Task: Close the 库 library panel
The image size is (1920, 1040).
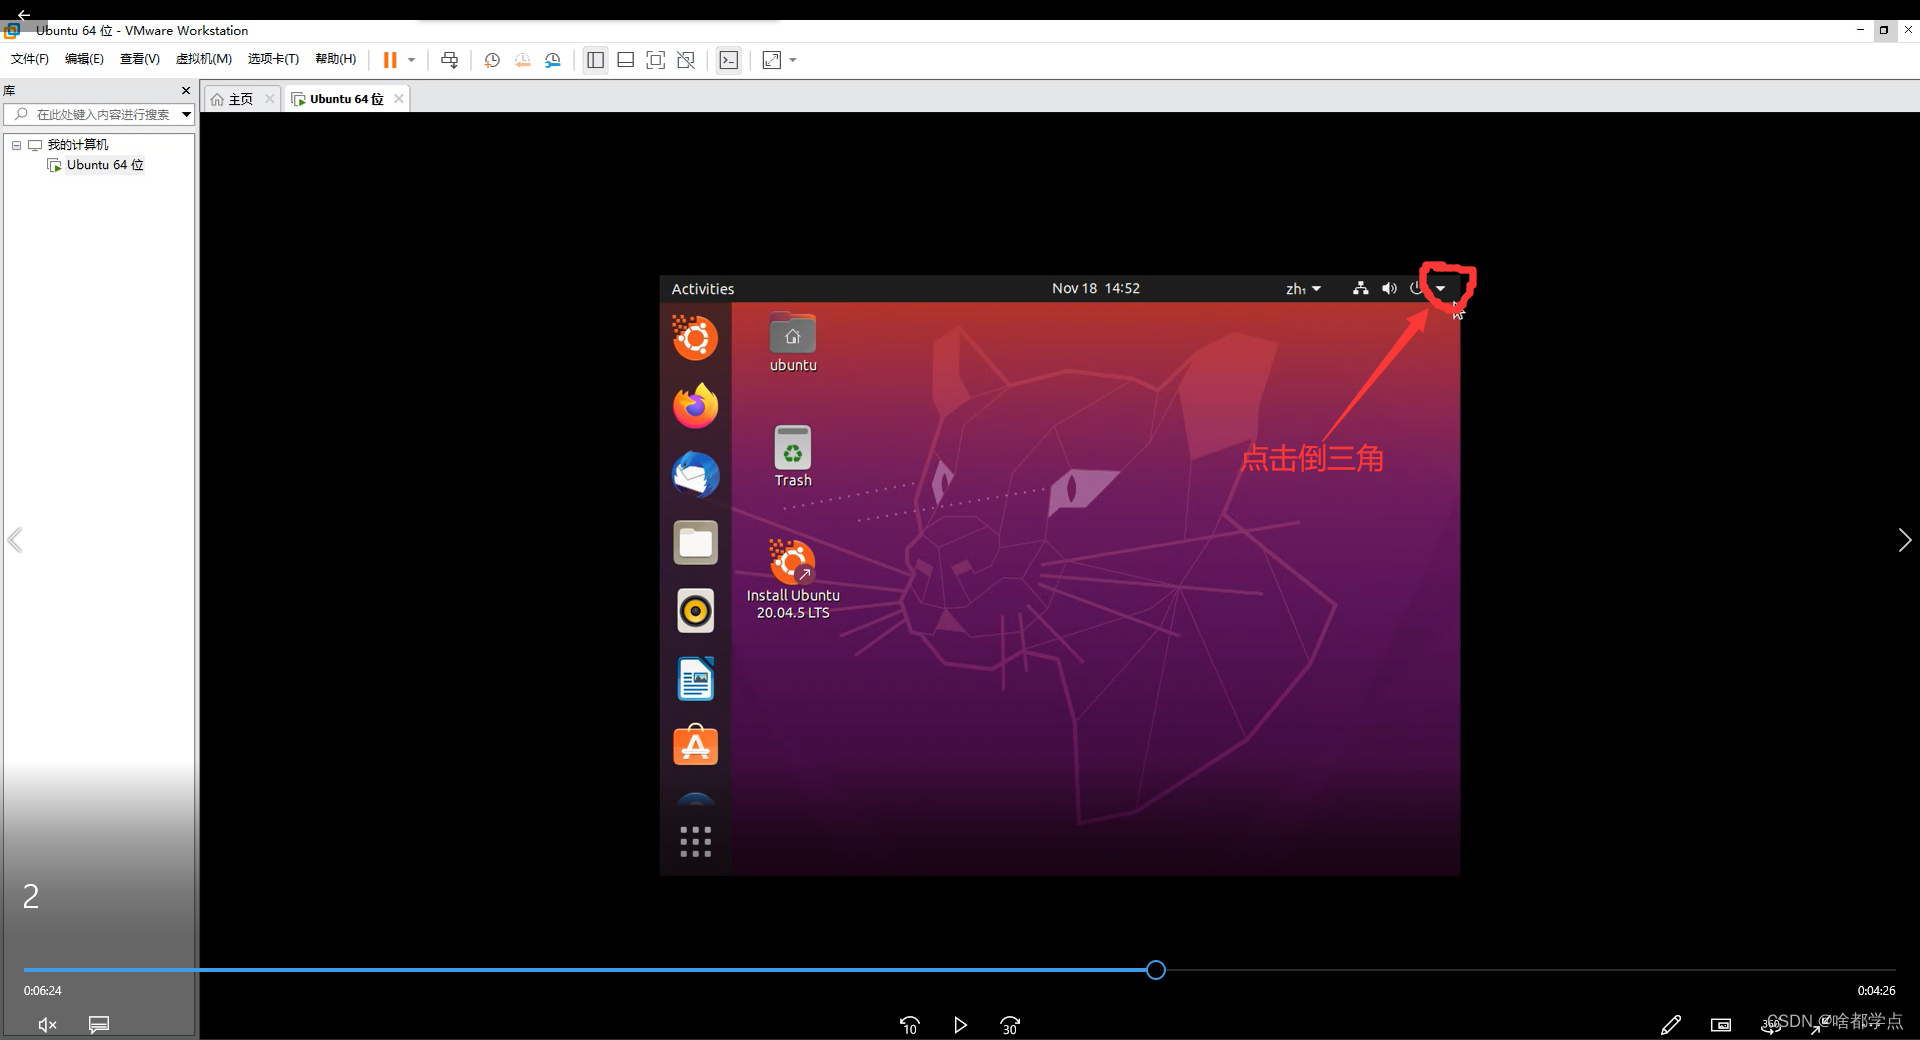Action: coord(186,90)
